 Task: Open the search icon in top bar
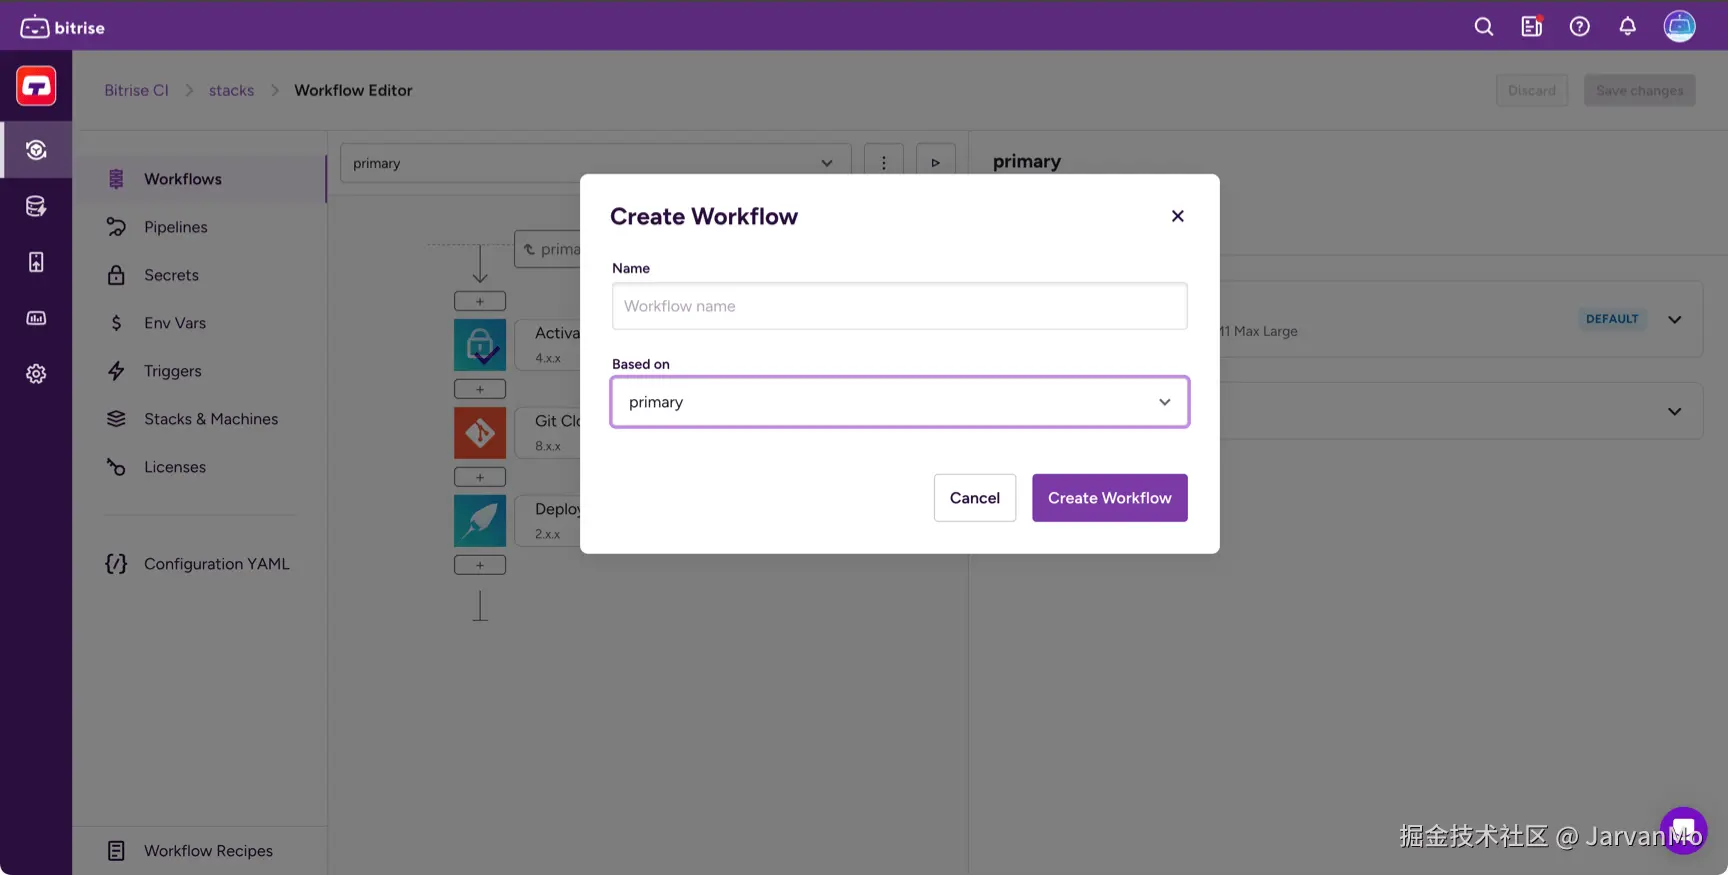(x=1484, y=27)
